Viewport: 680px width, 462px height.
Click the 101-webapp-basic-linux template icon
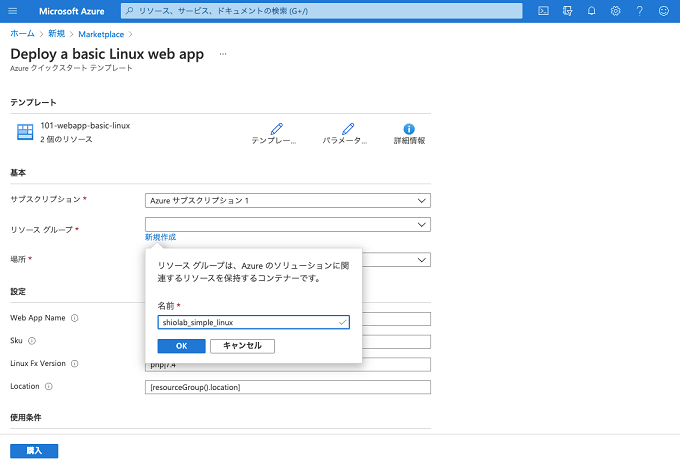[x=25, y=132]
